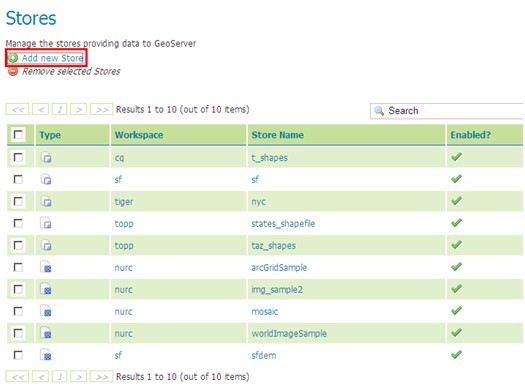Image resolution: width=525 pixels, height=390 pixels.
Task: Click the enabled checkmark for taz_shapes
Action: pos(456,245)
